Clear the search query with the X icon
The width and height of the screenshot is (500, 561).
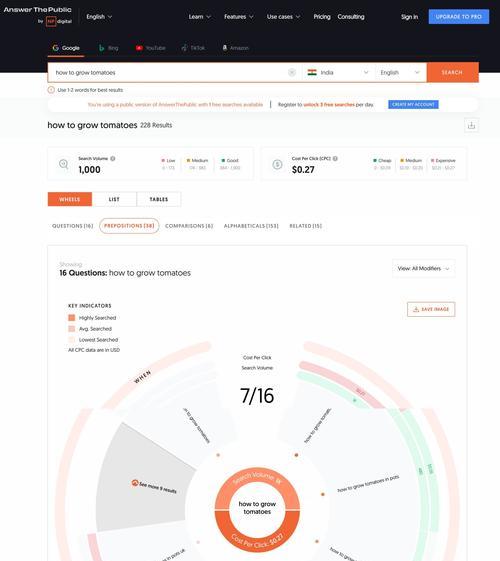(292, 73)
